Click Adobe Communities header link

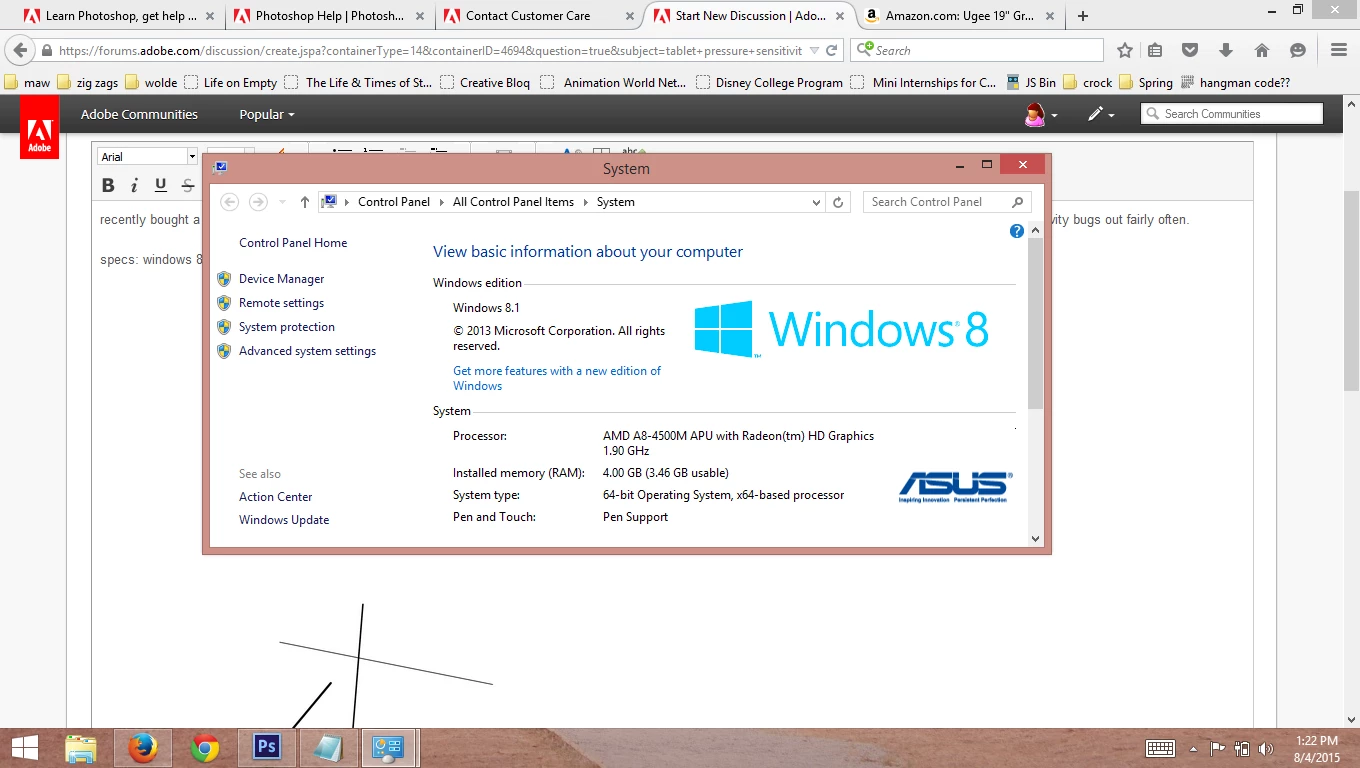tap(139, 114)
